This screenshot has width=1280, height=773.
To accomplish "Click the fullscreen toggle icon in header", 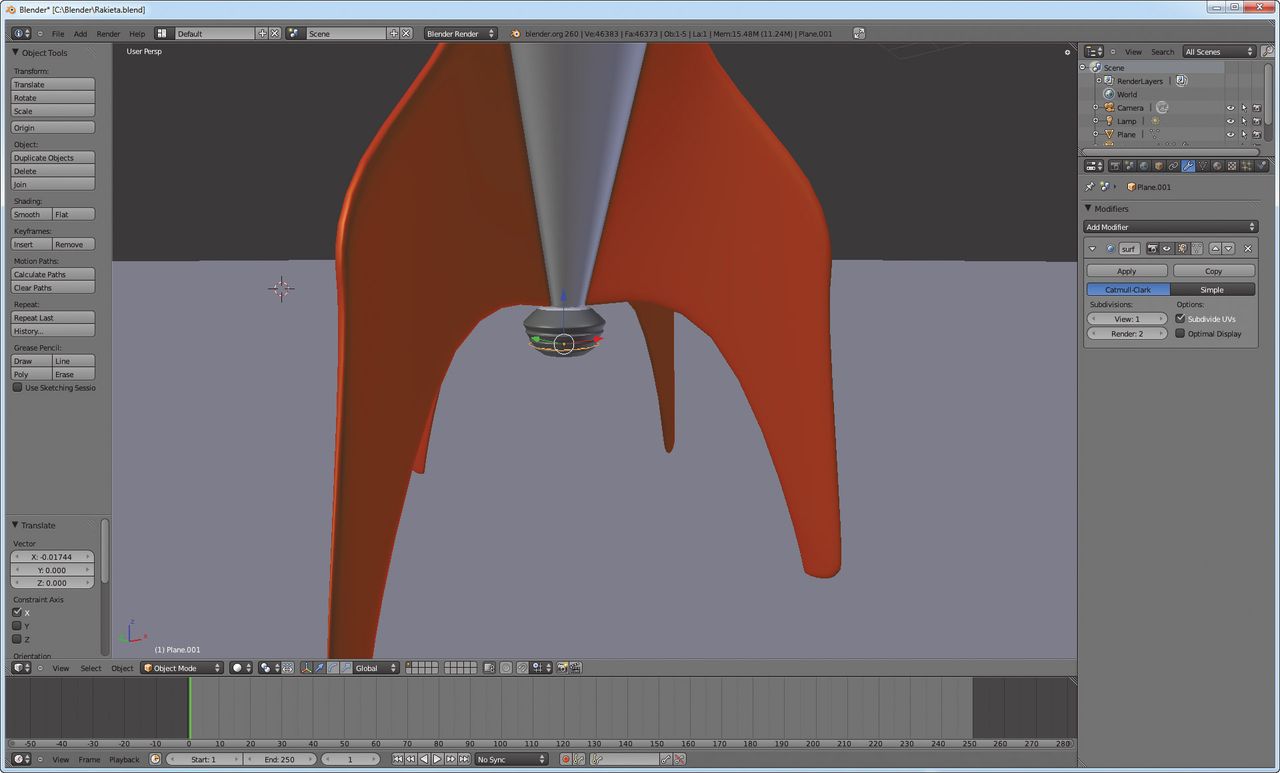I will click(x=858, y=33).
